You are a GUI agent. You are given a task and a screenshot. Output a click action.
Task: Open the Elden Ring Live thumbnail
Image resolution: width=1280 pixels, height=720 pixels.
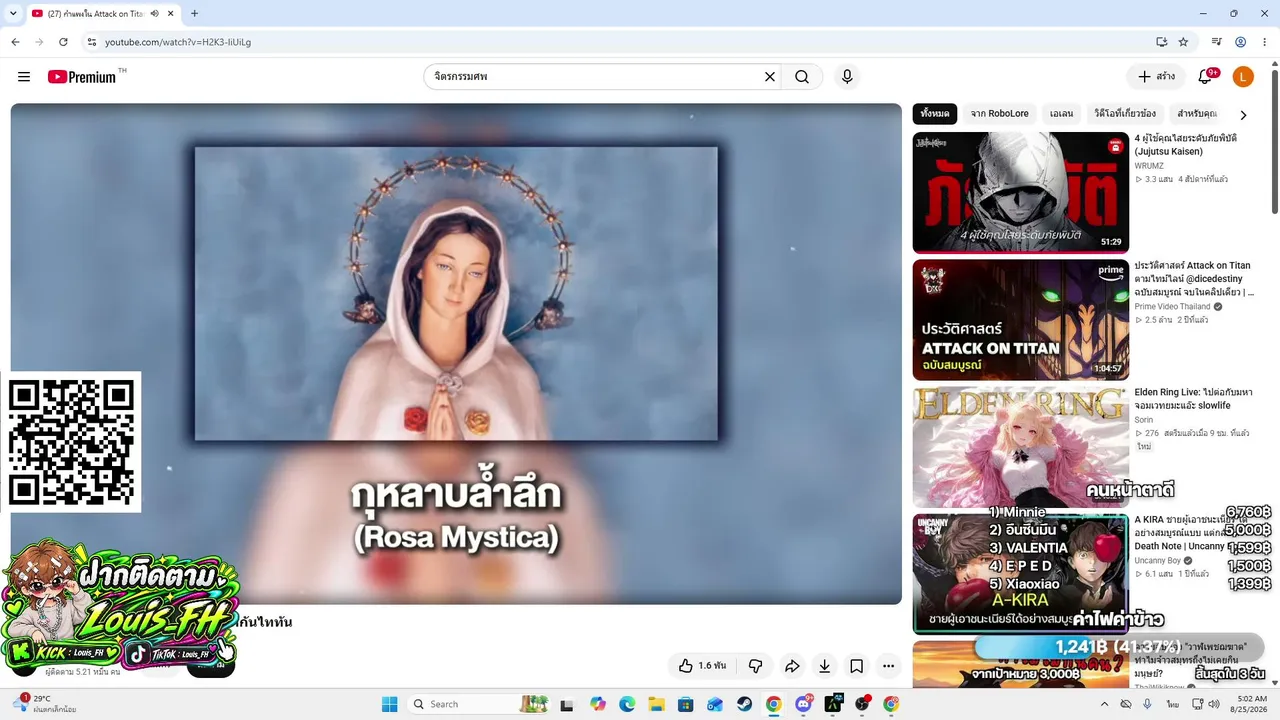[x=1021, y=447]
